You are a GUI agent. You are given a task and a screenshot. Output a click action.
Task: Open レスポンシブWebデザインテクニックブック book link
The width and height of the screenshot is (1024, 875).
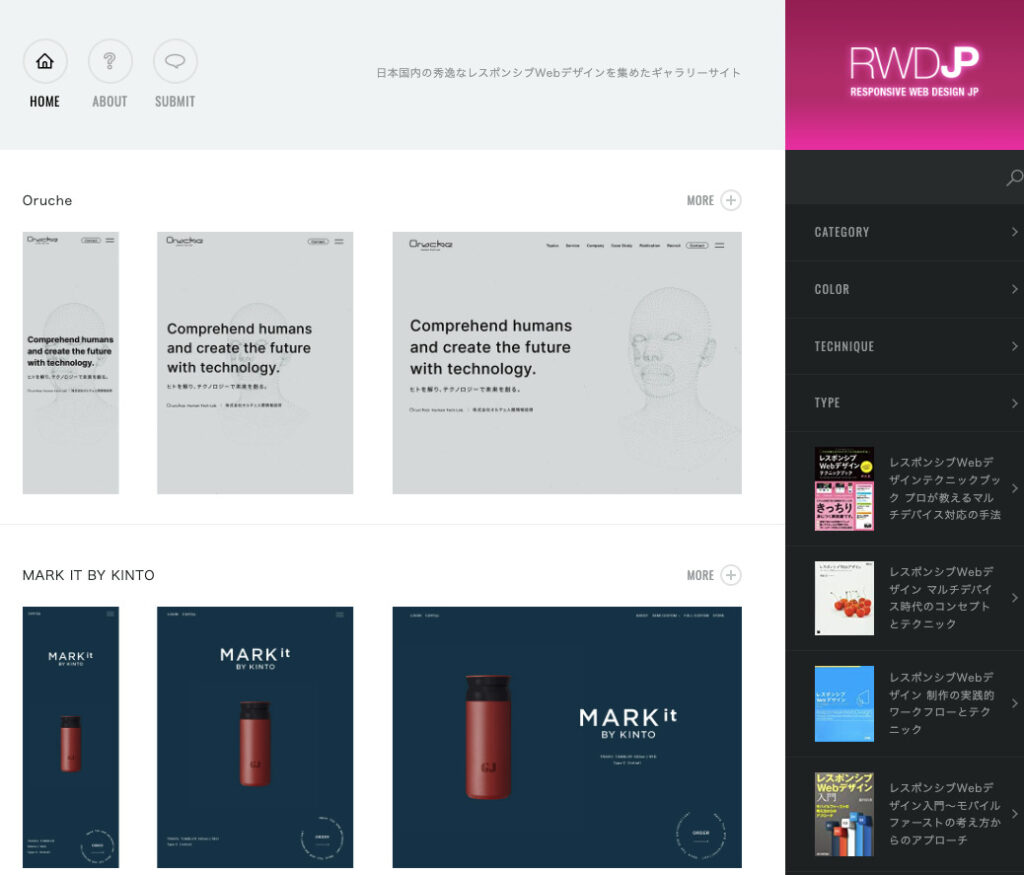[944, 488]
